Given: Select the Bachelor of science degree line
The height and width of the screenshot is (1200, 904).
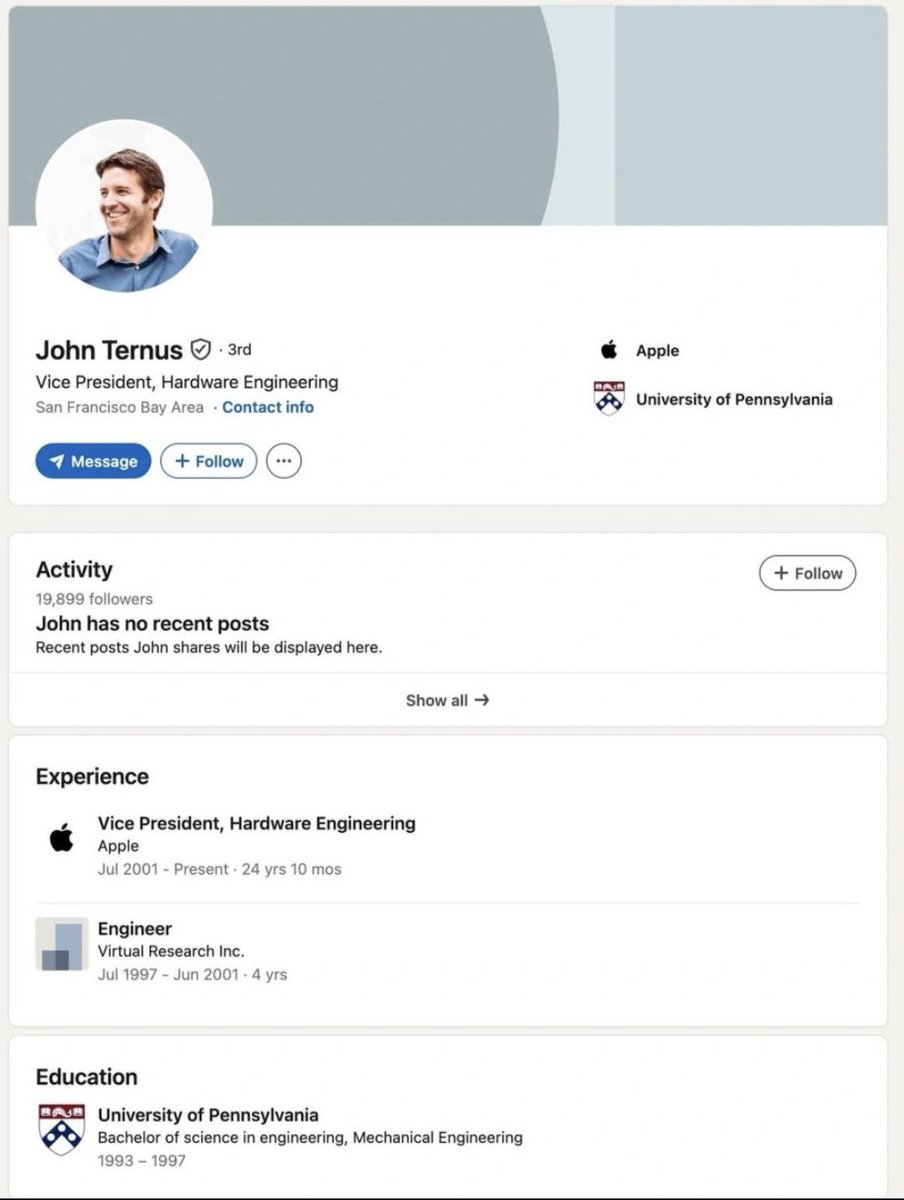Looking at the screenshot, I should click(310, 1138).
